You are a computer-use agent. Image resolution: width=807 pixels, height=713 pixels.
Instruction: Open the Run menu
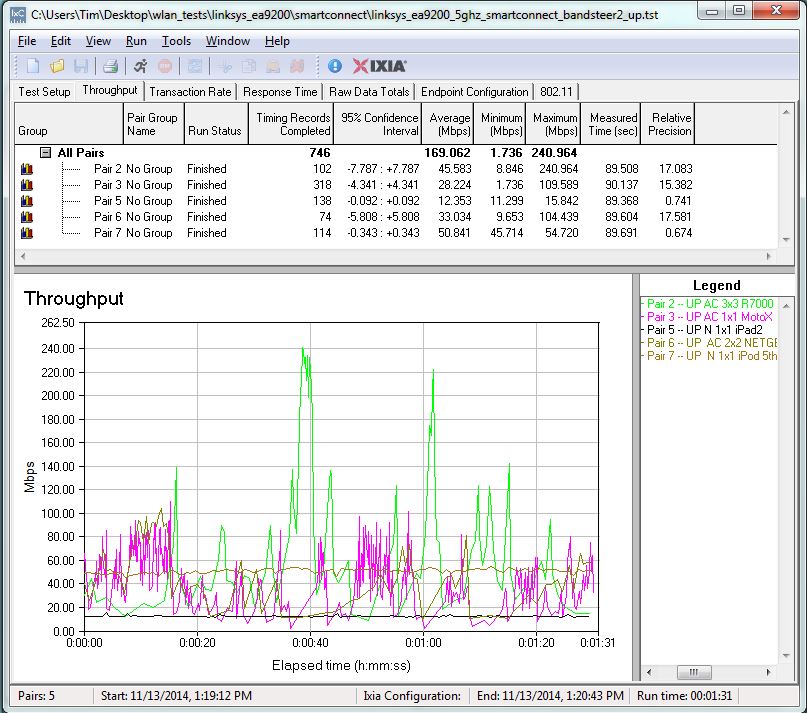tap(136, 41)
